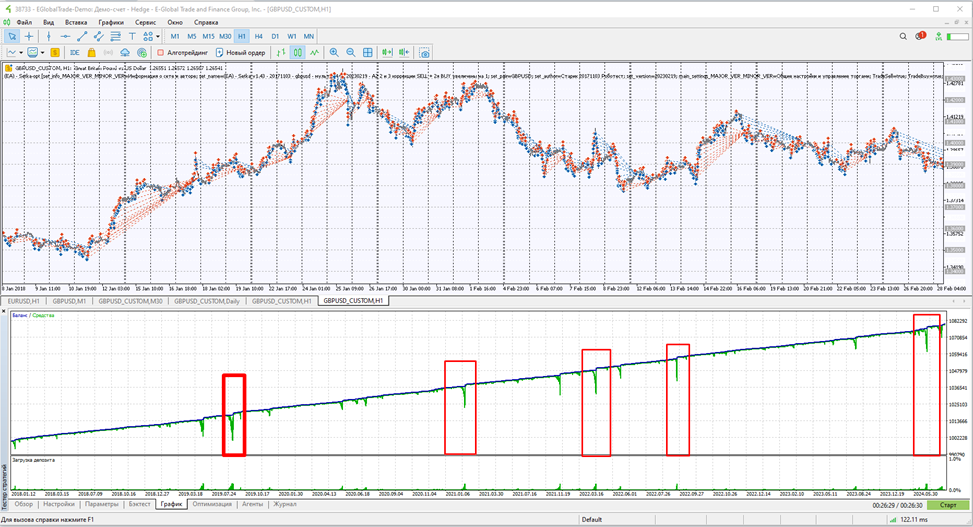This screenshot has height=527, width=973.
Task: Open the tester Настройки tab
Action: (x=59, y=505)
